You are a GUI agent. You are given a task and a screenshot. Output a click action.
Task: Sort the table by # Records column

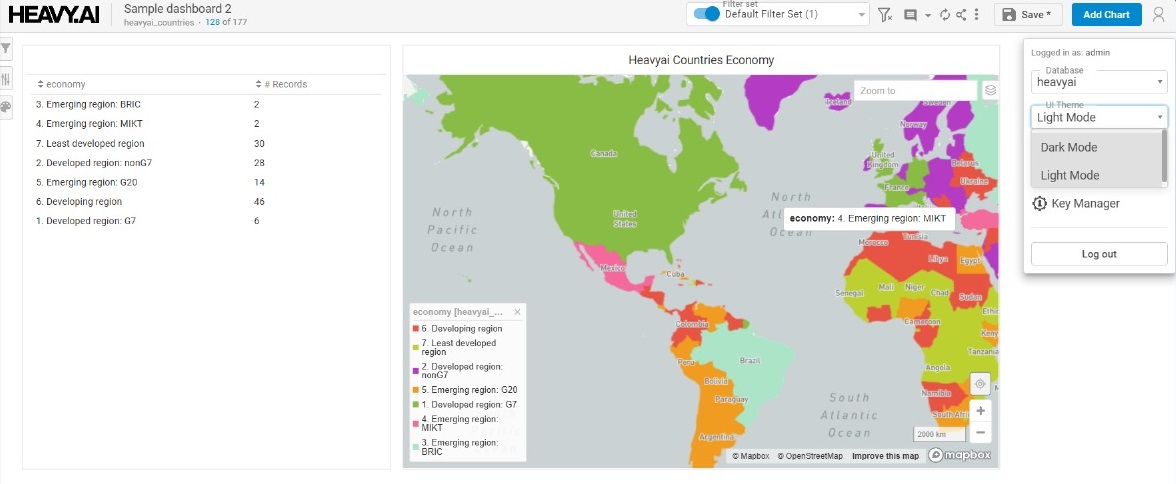coord(280,84)
